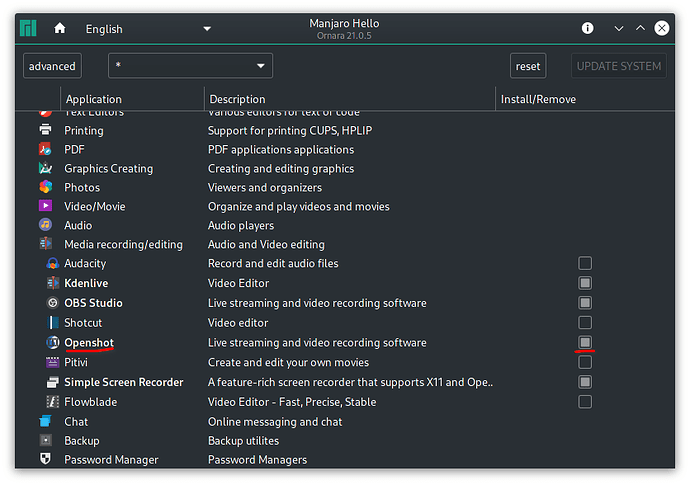Collapse the Media recording/editing category

point(345,244)
